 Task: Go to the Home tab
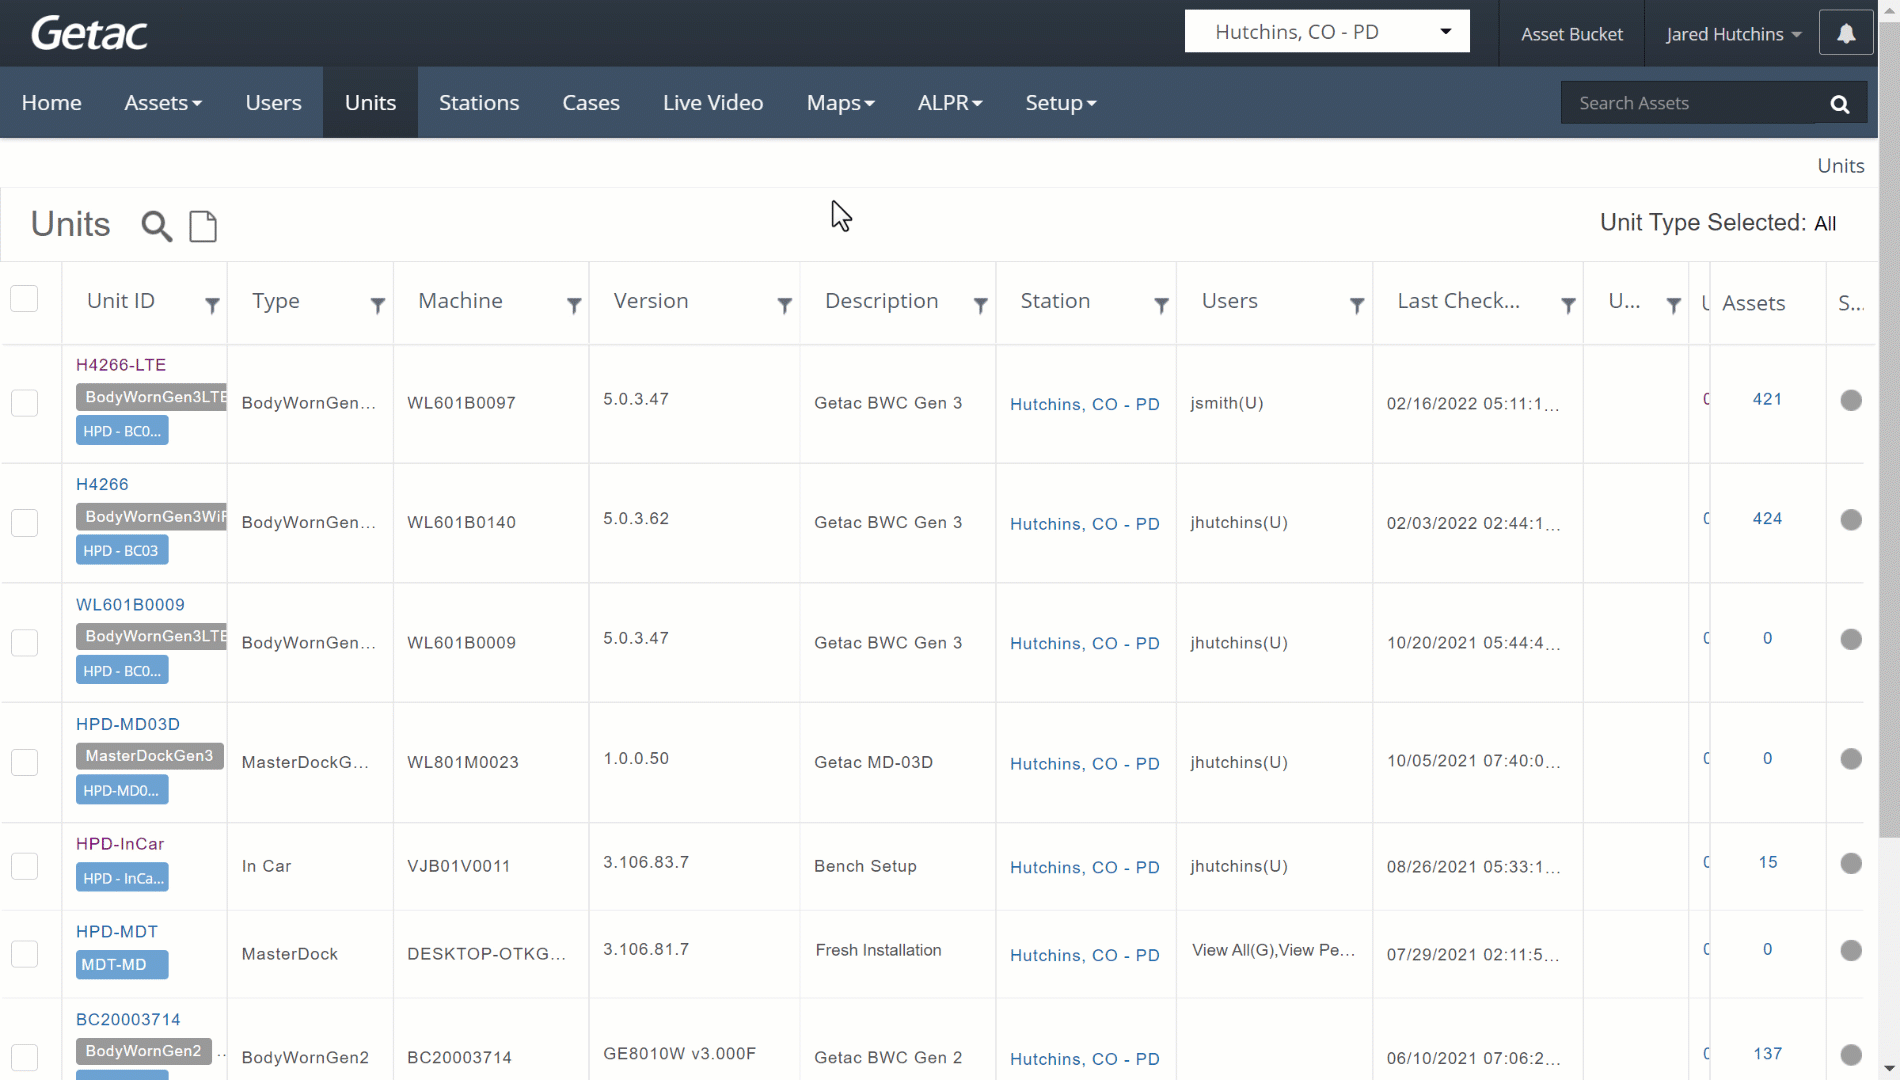pos(52,103)
